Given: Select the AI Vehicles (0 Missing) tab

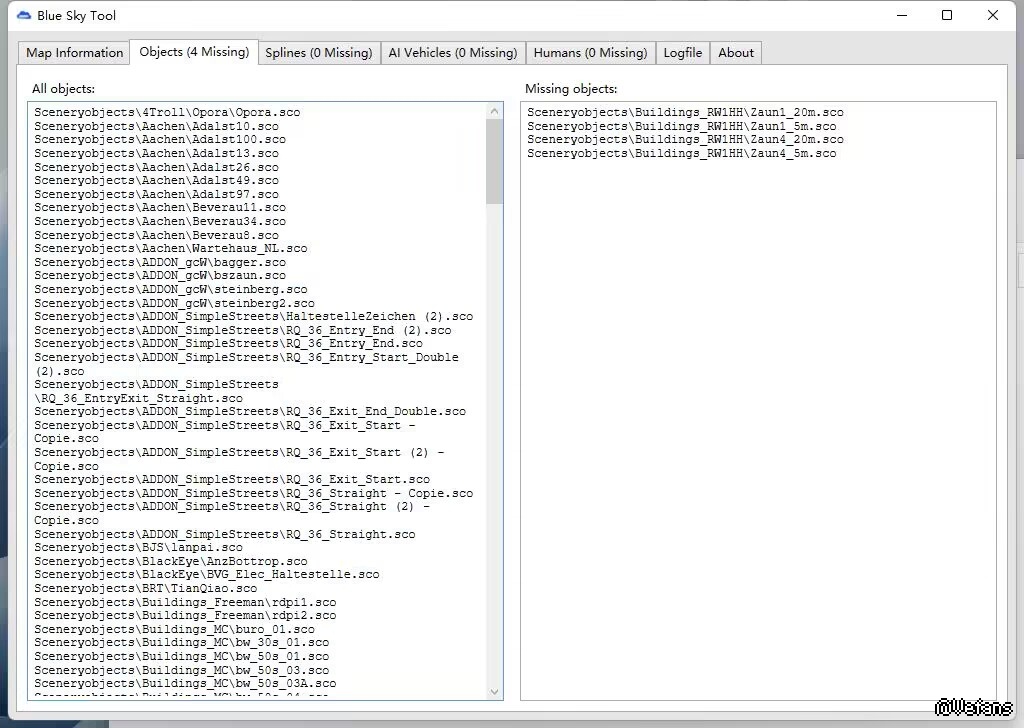Looking at the screenshot, I should click(x=452, y=53).
